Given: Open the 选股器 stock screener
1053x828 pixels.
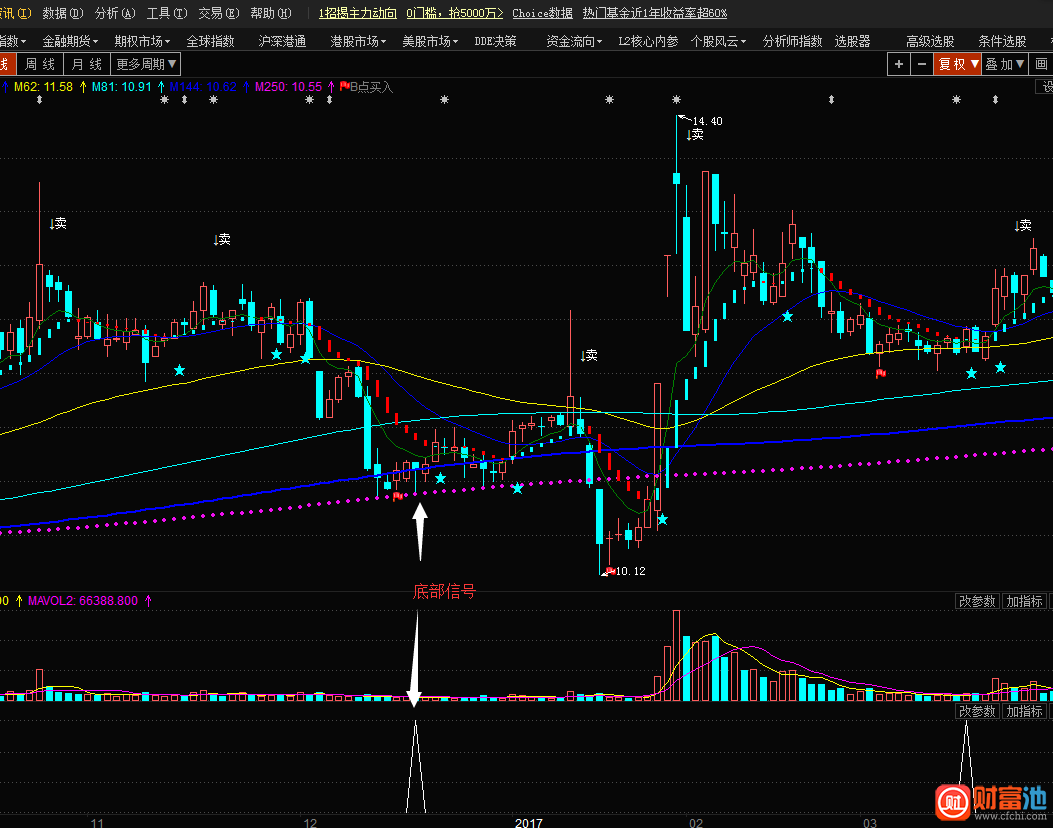Looking at the screenshot, I should 852,42.
